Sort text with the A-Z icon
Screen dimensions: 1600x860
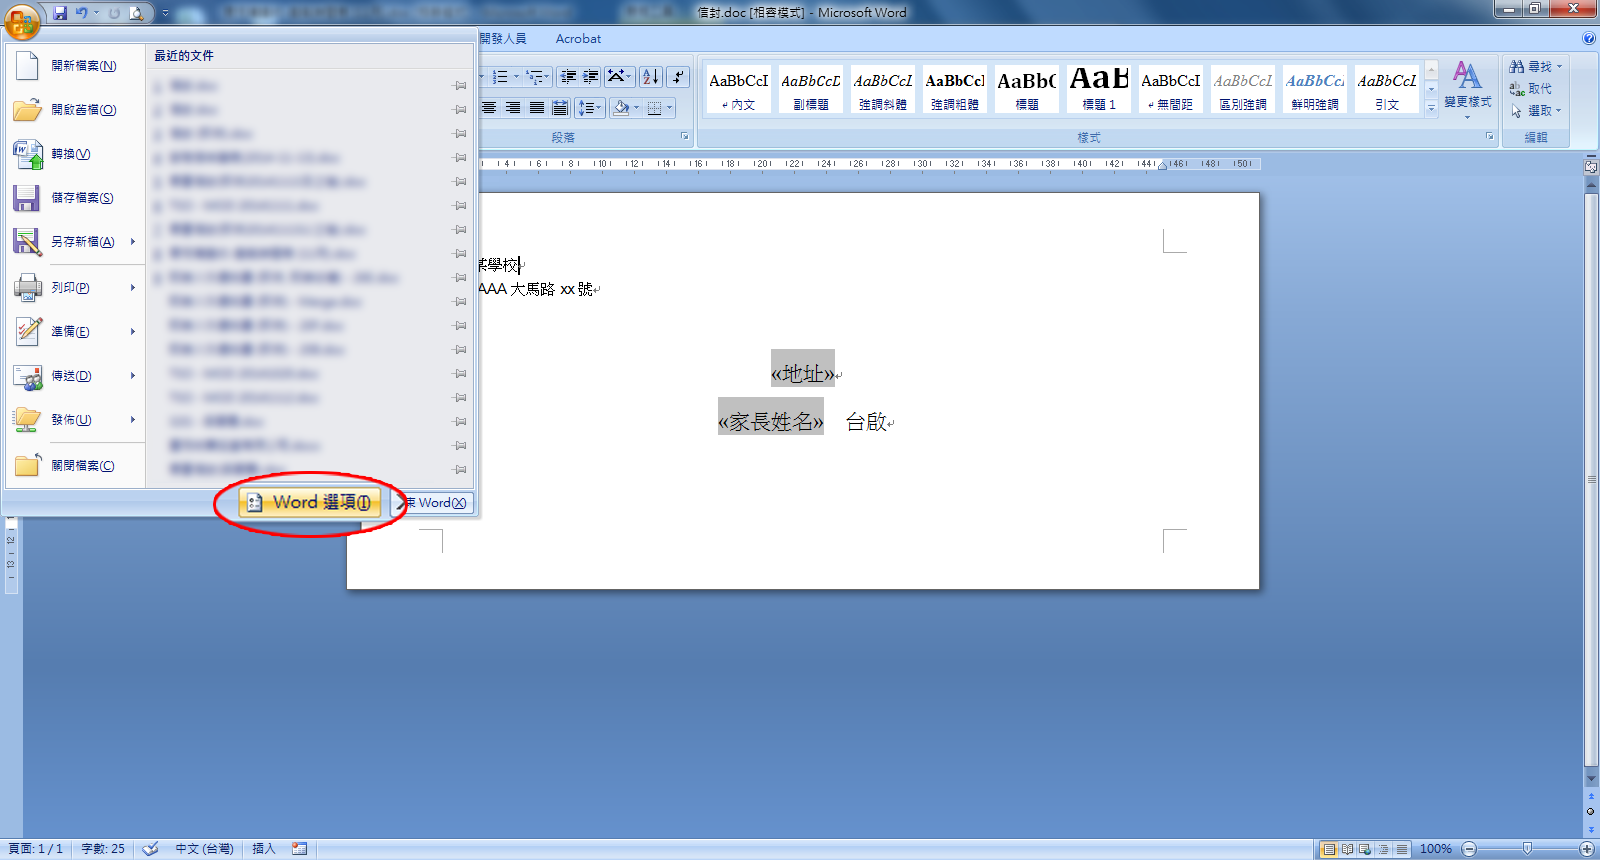(x=650, y=77)
